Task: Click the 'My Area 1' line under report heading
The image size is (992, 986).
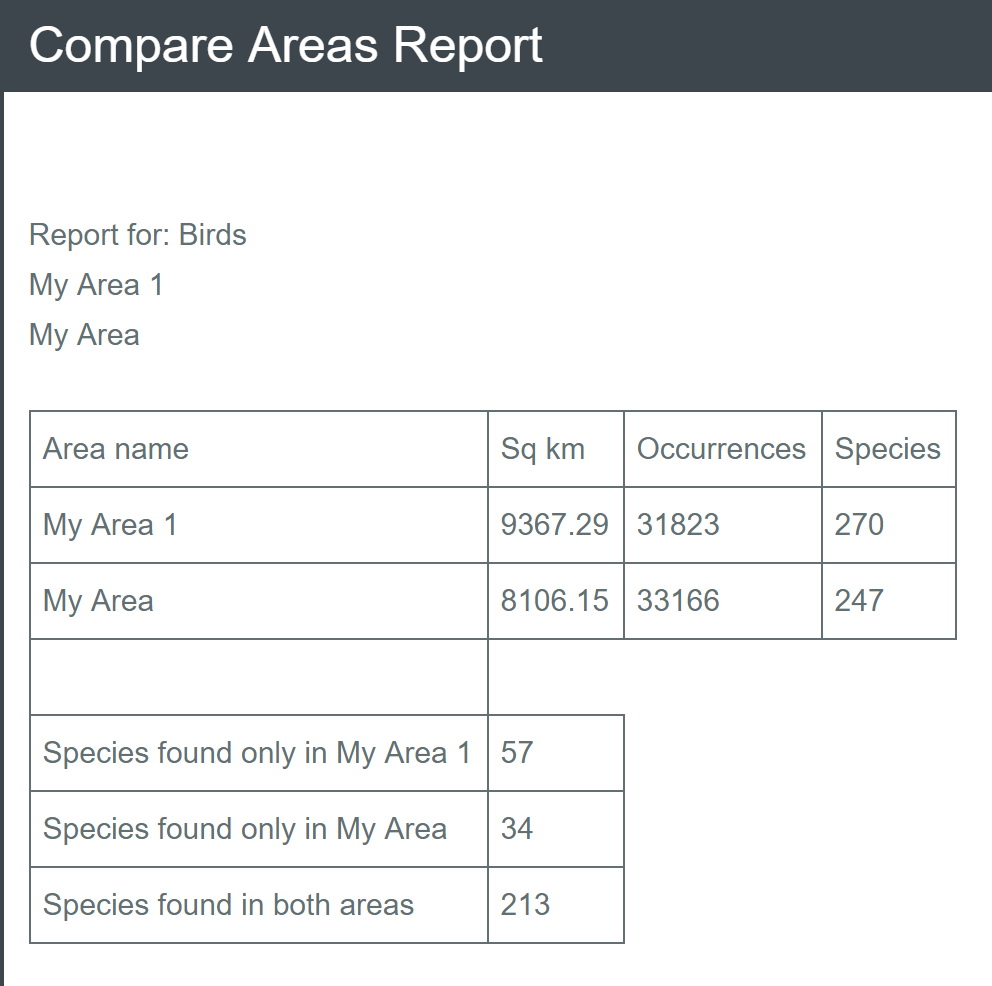Action: (x=96, y=285)
